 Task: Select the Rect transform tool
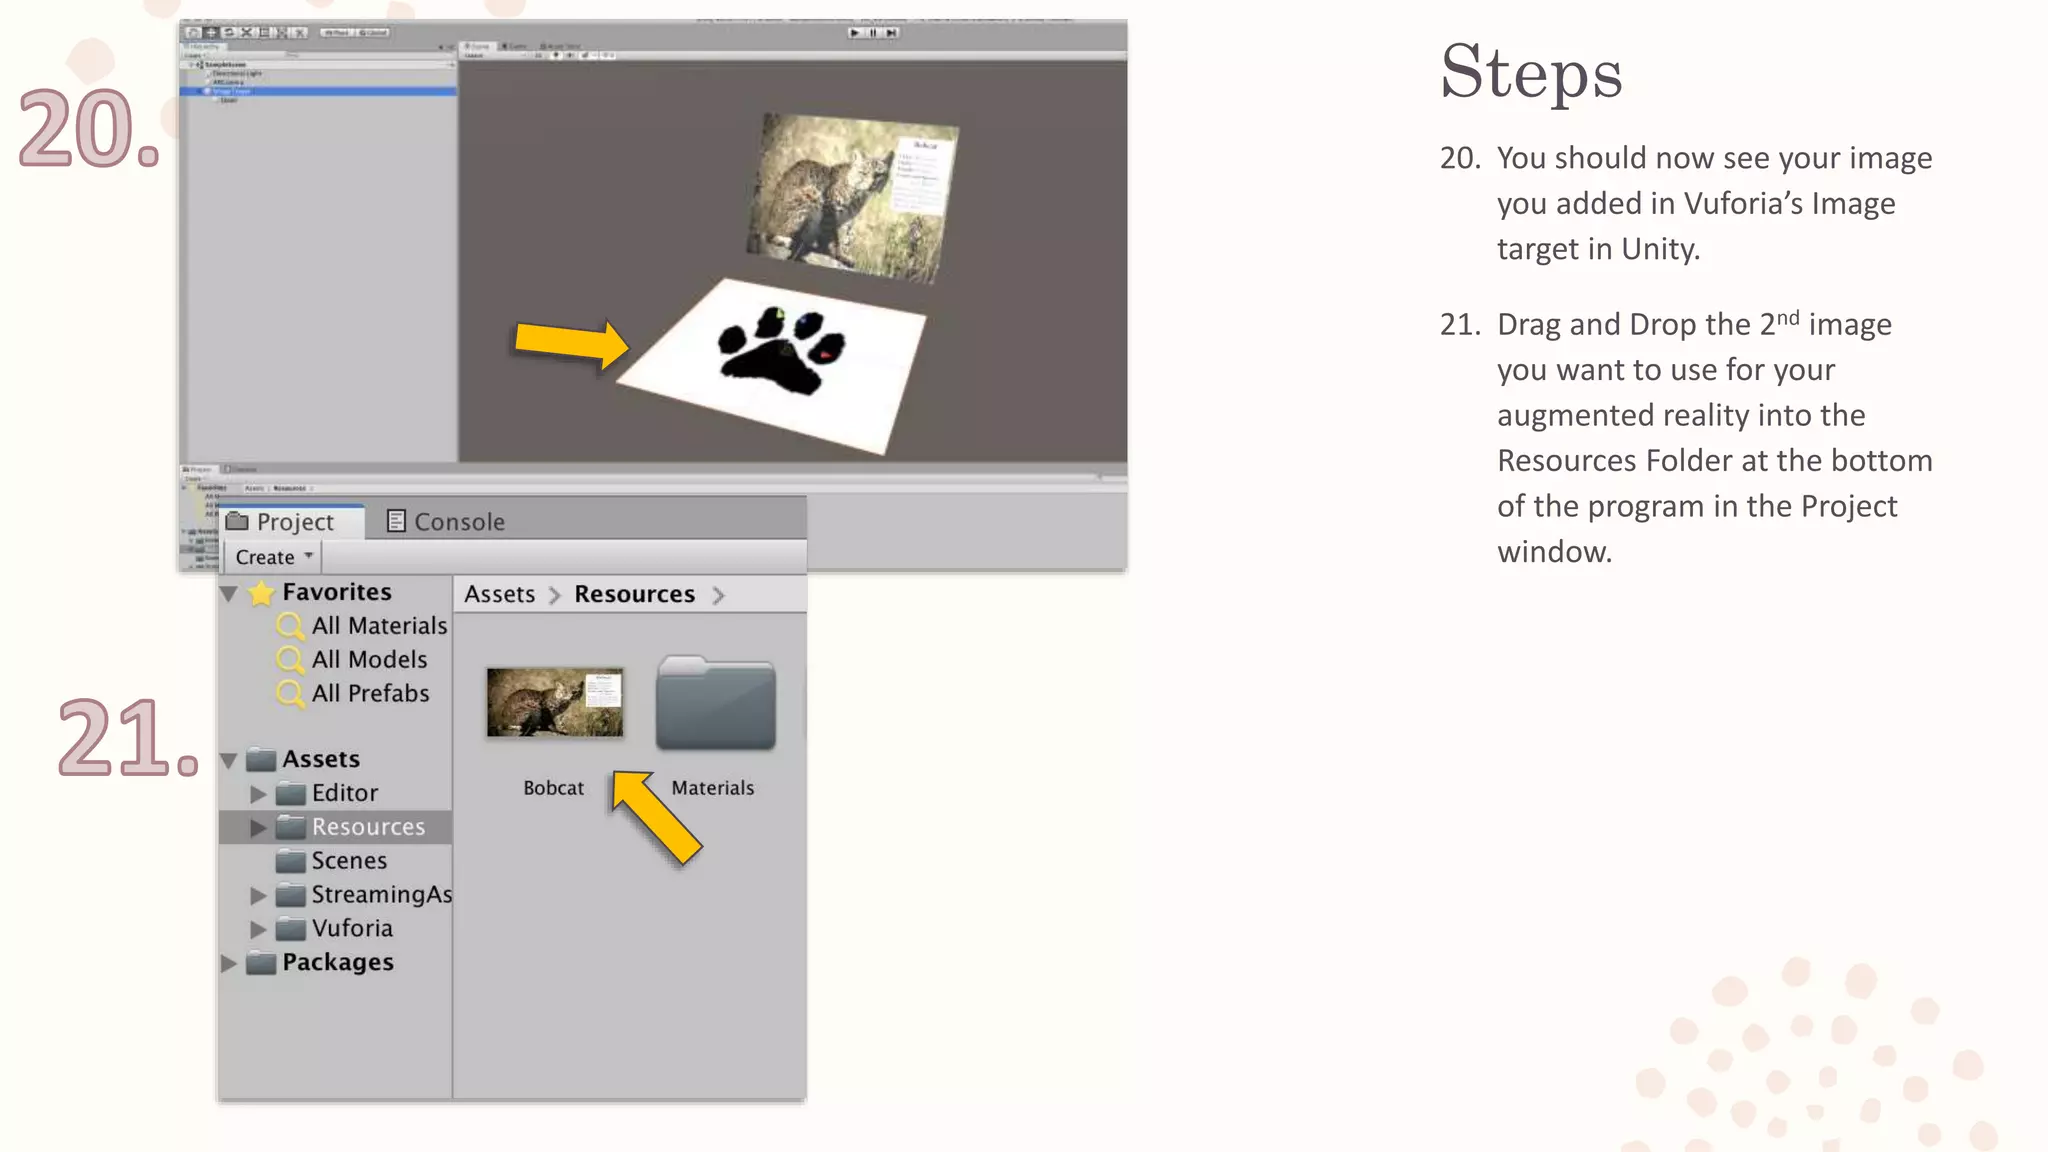264,32
